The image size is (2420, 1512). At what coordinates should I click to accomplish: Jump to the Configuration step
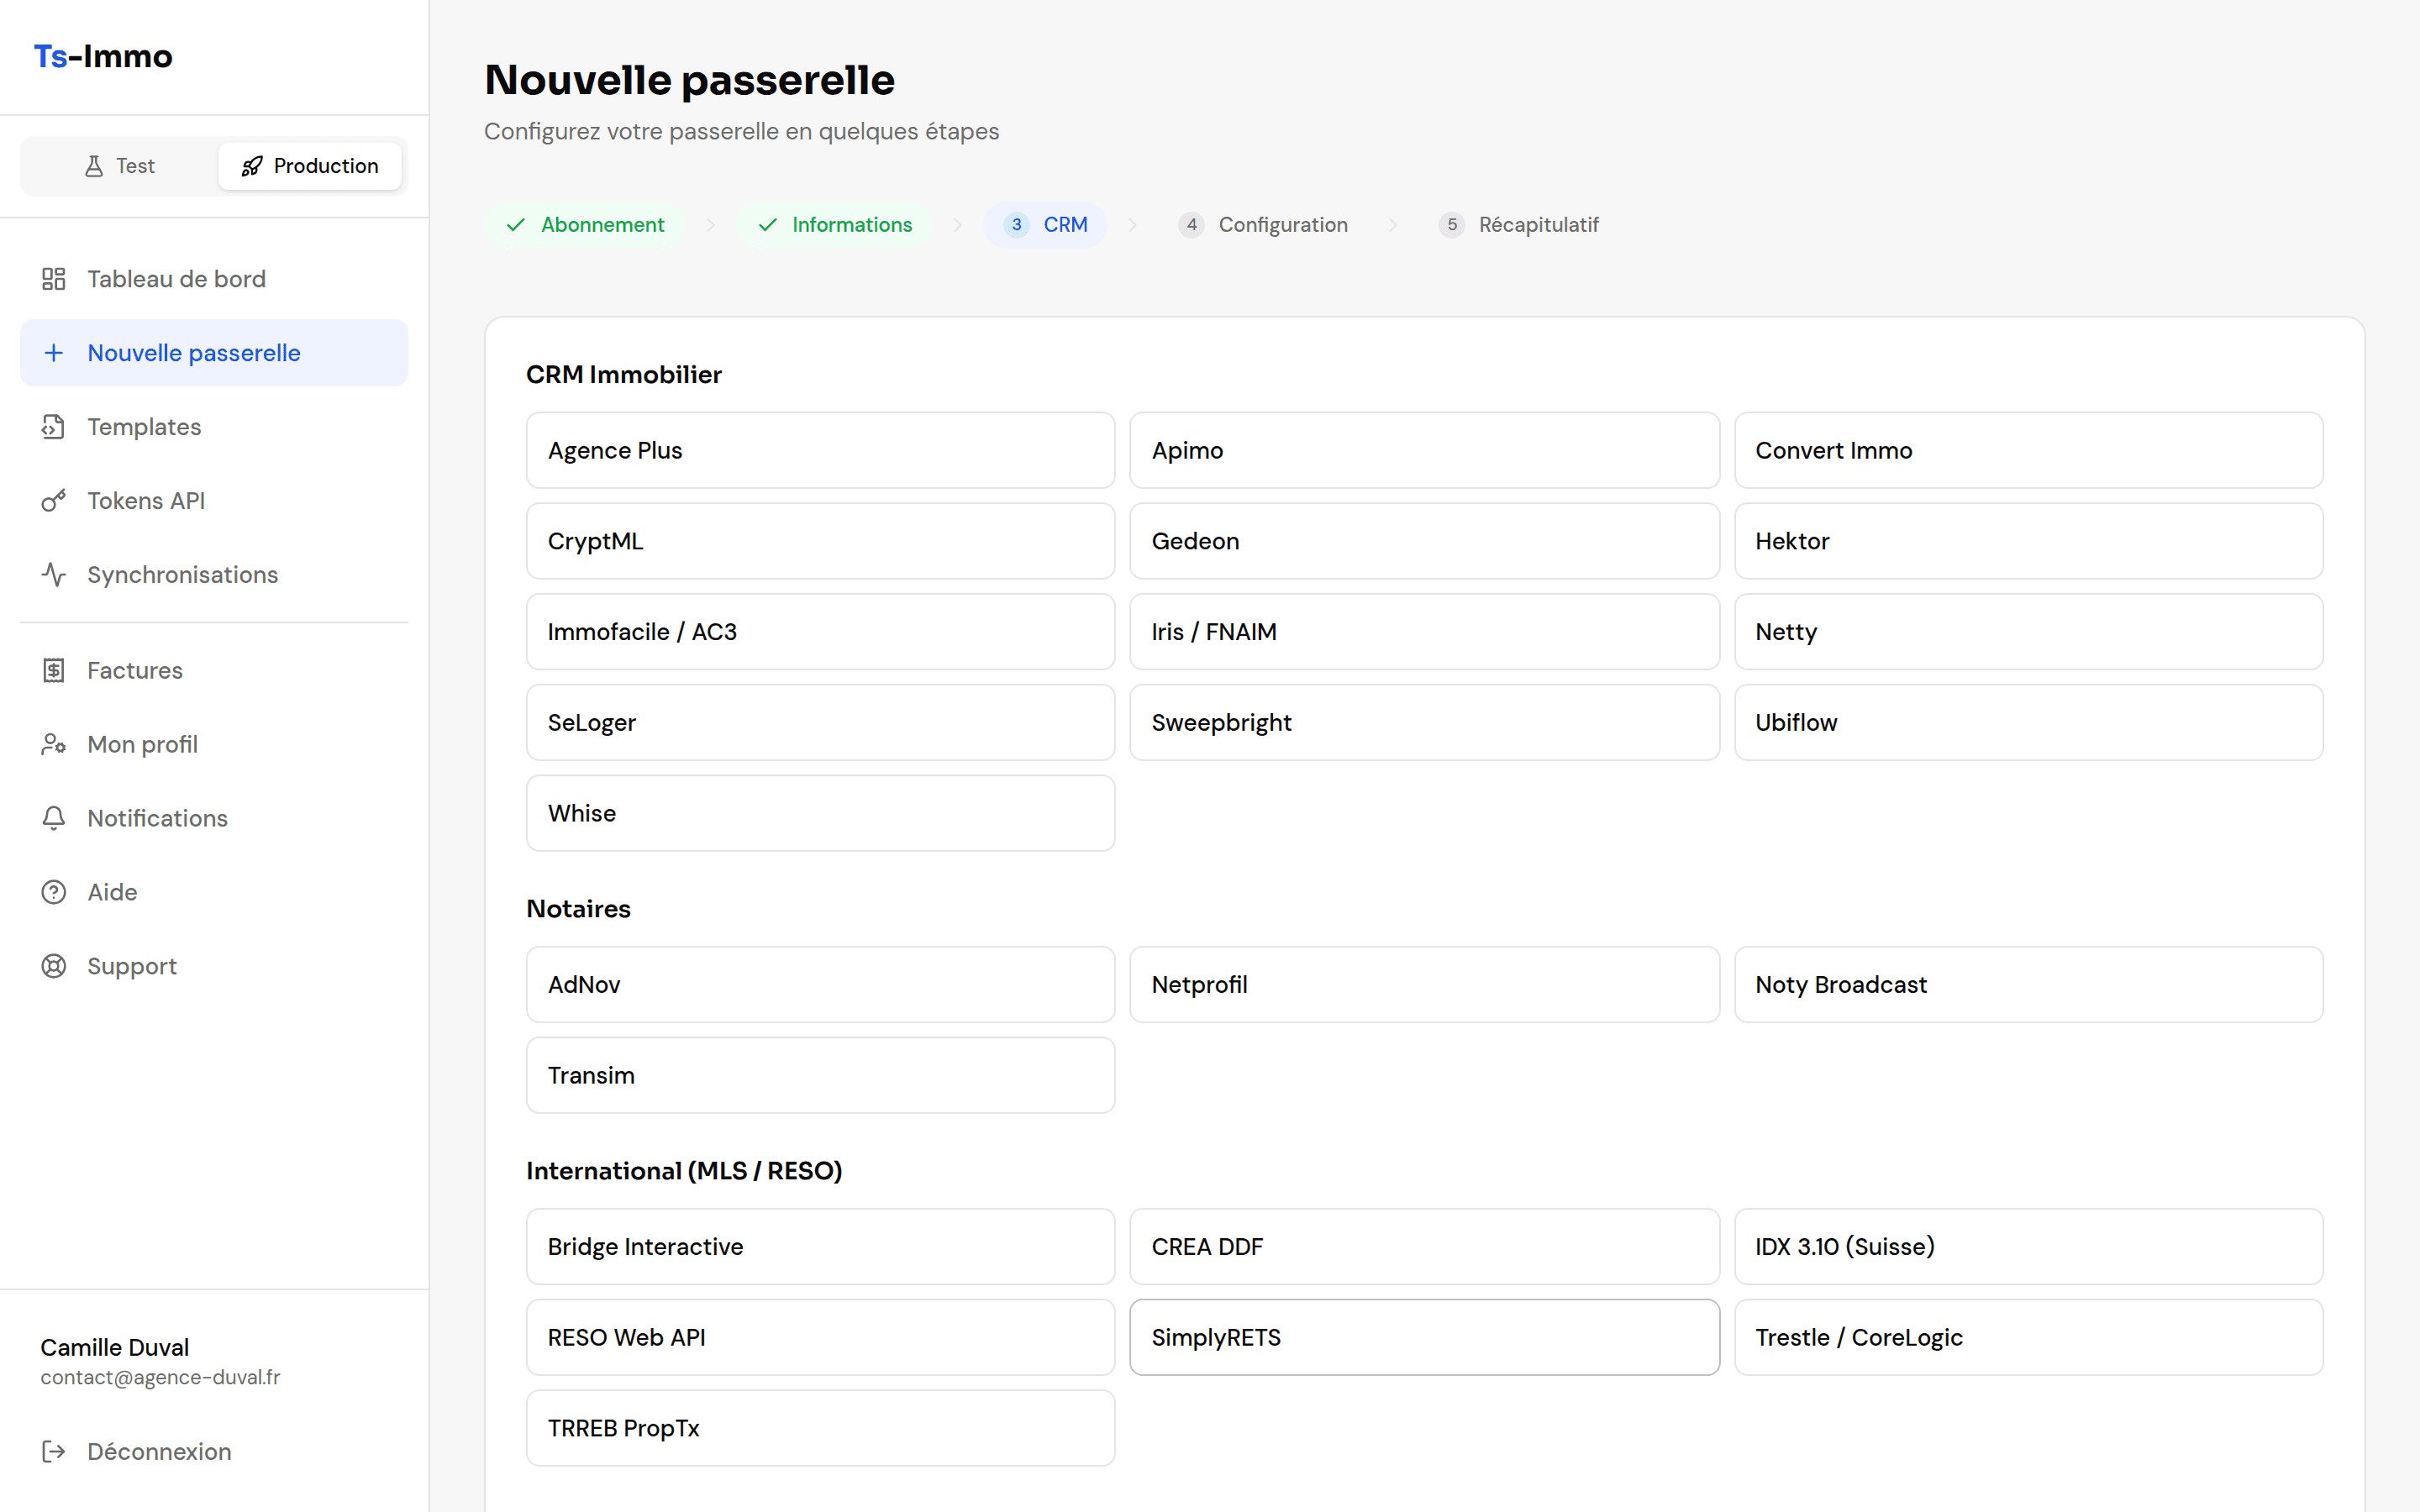(1263, 225)
